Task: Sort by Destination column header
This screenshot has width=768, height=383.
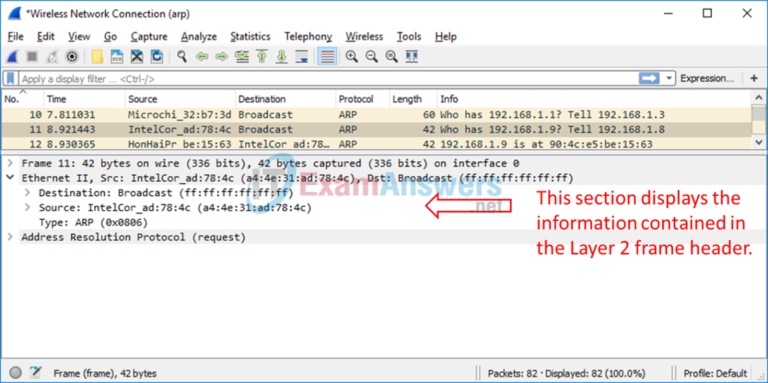Action: click(x=286, y=99)
